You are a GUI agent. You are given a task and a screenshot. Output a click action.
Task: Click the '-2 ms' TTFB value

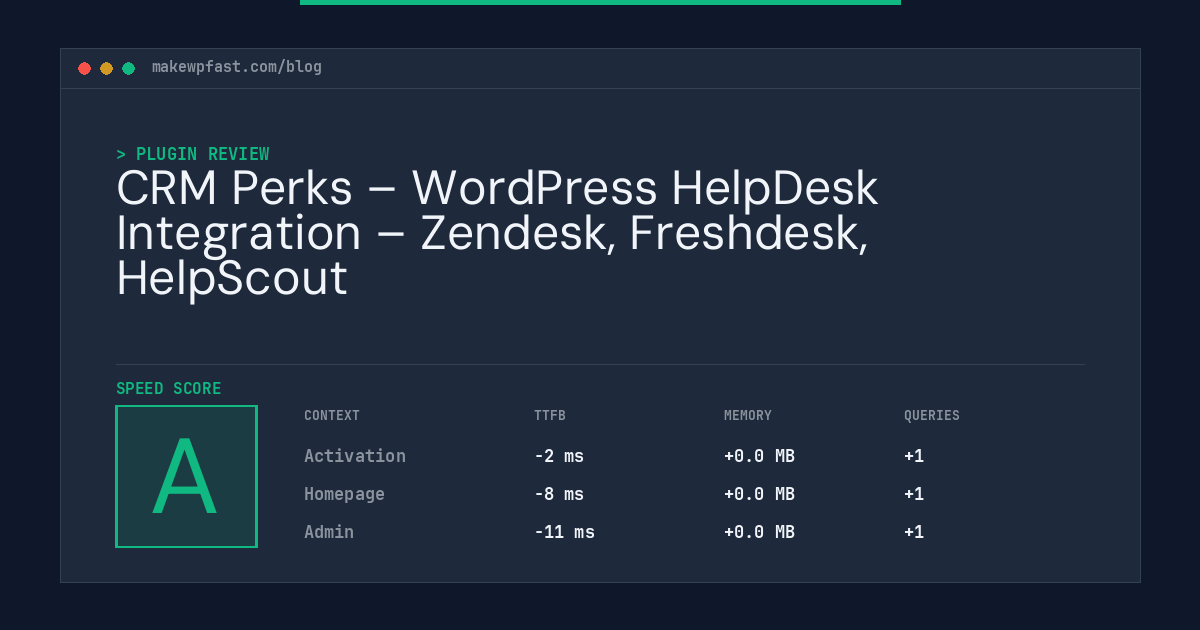[x=559, y=456]
